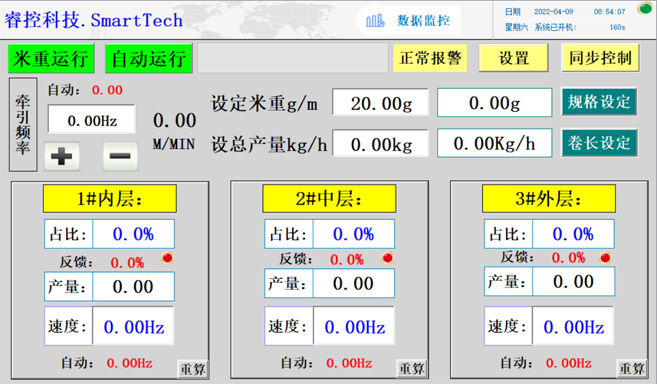The width and height of the screenshot is (657, 384).
Task: Select the 速度 Hz field in 1#内层
Action: pyautogui.click(x=133, y=327)
